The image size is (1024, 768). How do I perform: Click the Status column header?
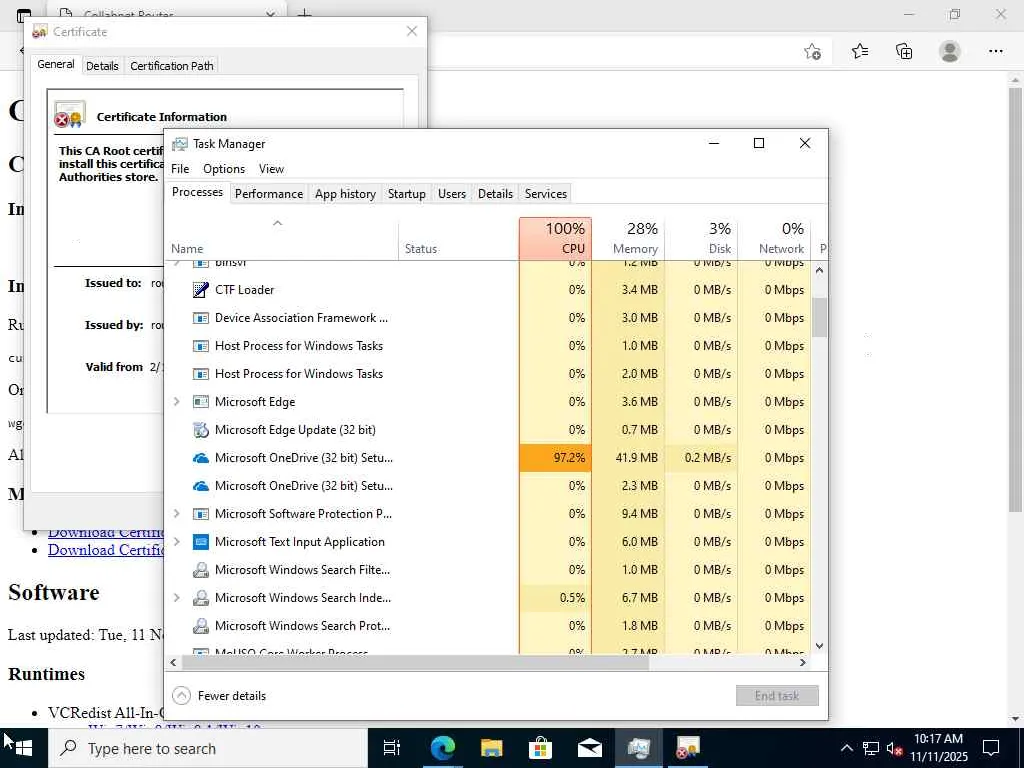458,239
